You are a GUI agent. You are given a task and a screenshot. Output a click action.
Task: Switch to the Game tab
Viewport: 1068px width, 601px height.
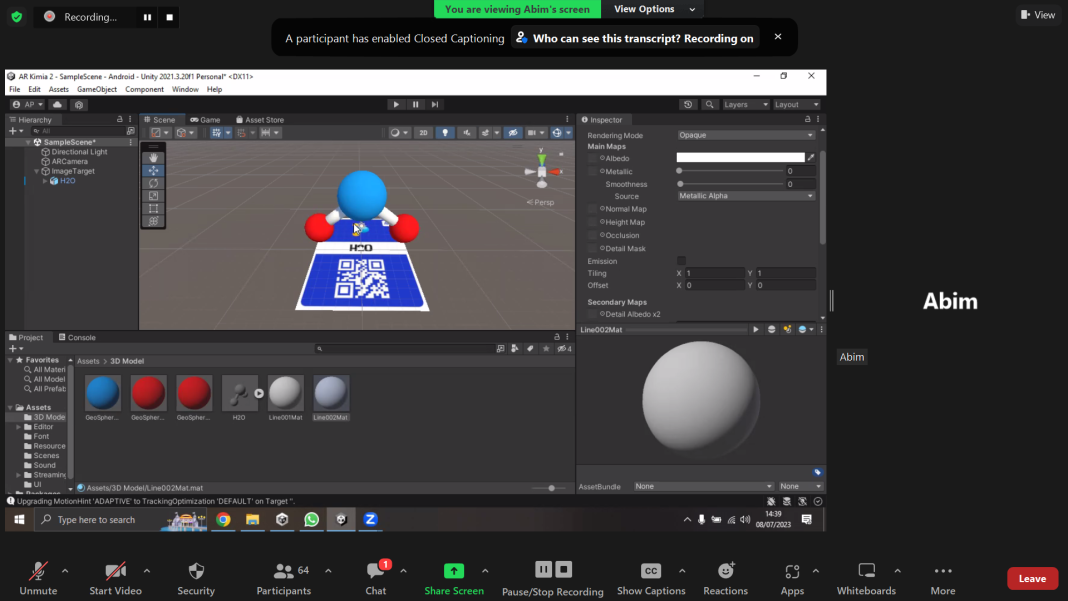205,119
